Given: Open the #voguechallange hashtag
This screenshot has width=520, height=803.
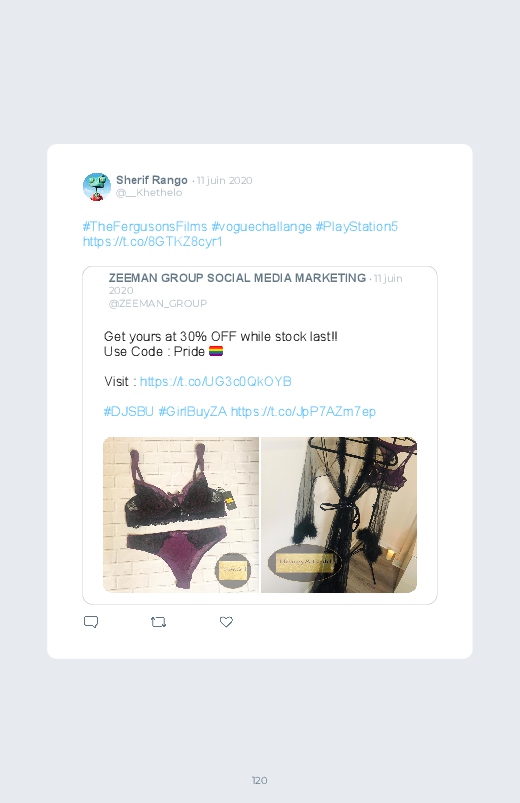Looking at the screenshot, I should [x=261, y=226].
